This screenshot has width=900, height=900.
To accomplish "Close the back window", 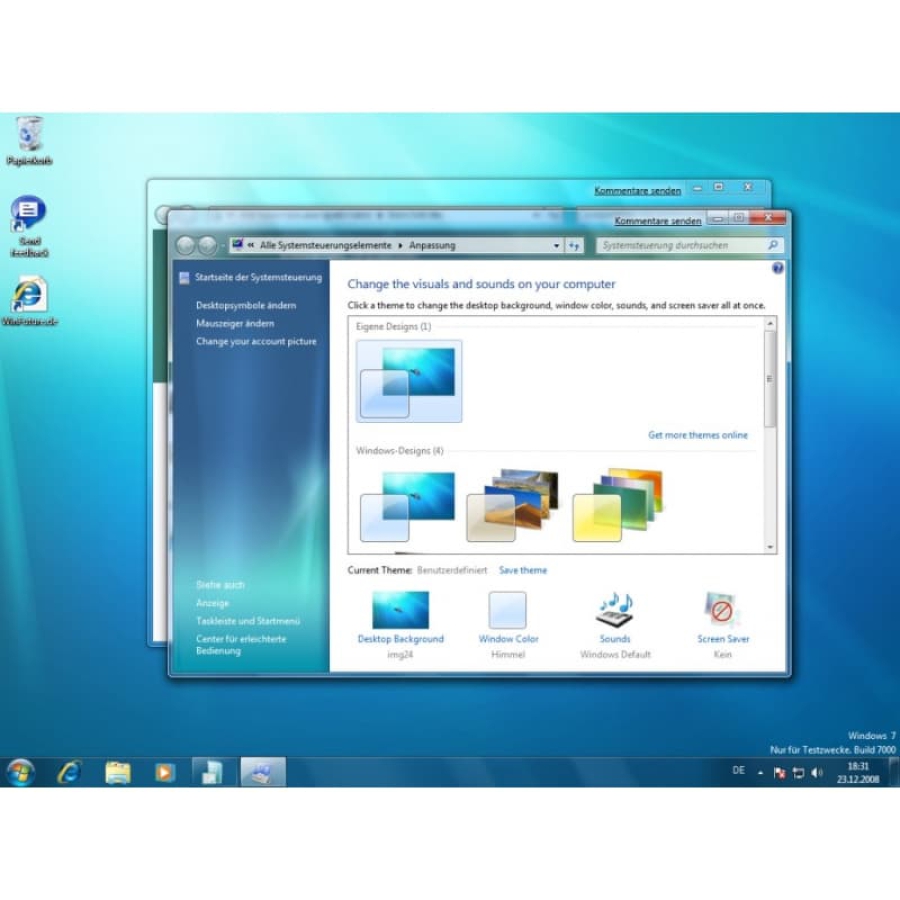I will click(748, 187).
